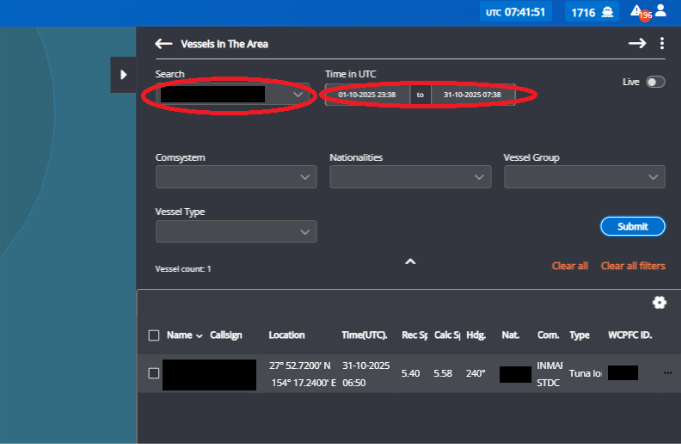Go back with the left arrow icon
The height and width of the screenshot is (444, 681).
[x=164, y=44]
